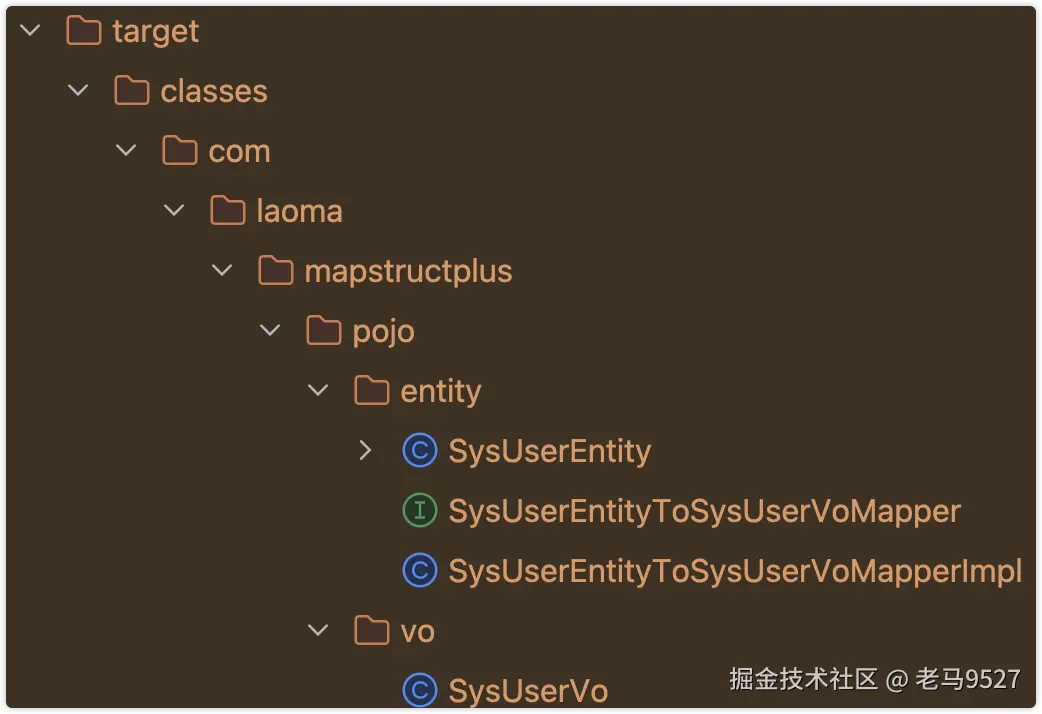
Task: Click the class icon beside SysUserEntityToSysUserVoMapperImpl
Action: click(419, 570)
